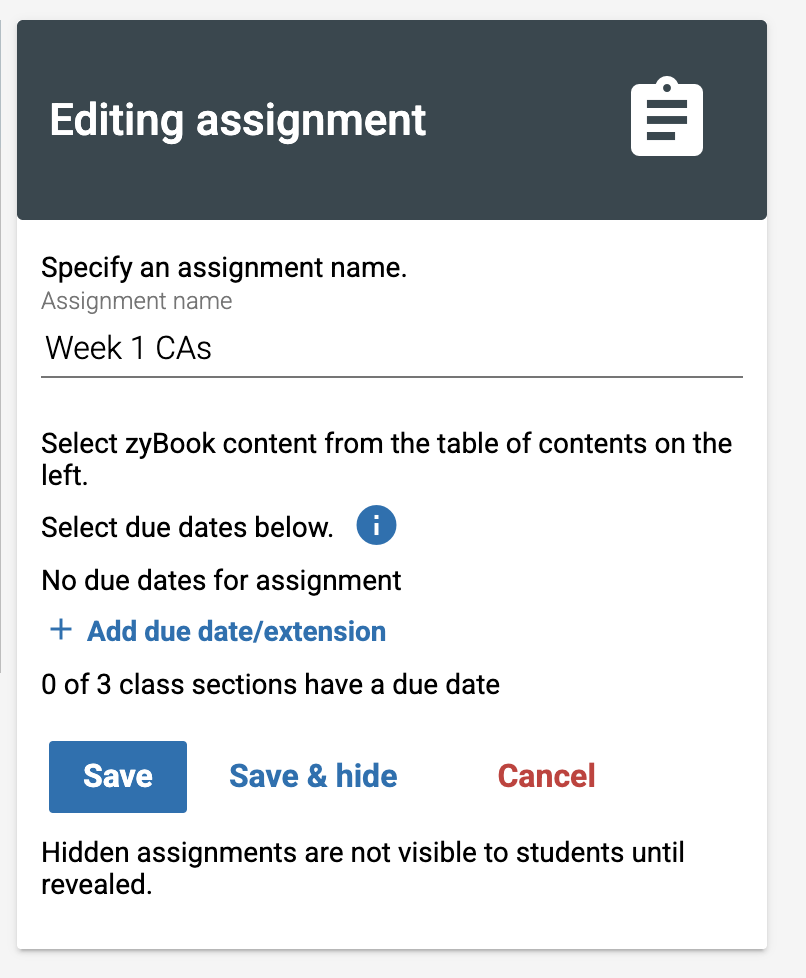The width and height of the screenshot is (806, 978).
Task: Click the word 'revealed.' in the bottom note
Action: click(x=97, y=884)
